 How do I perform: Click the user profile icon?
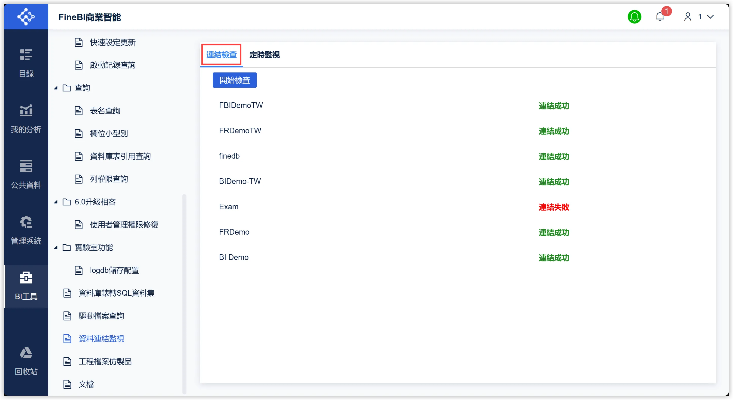[687, 17]
